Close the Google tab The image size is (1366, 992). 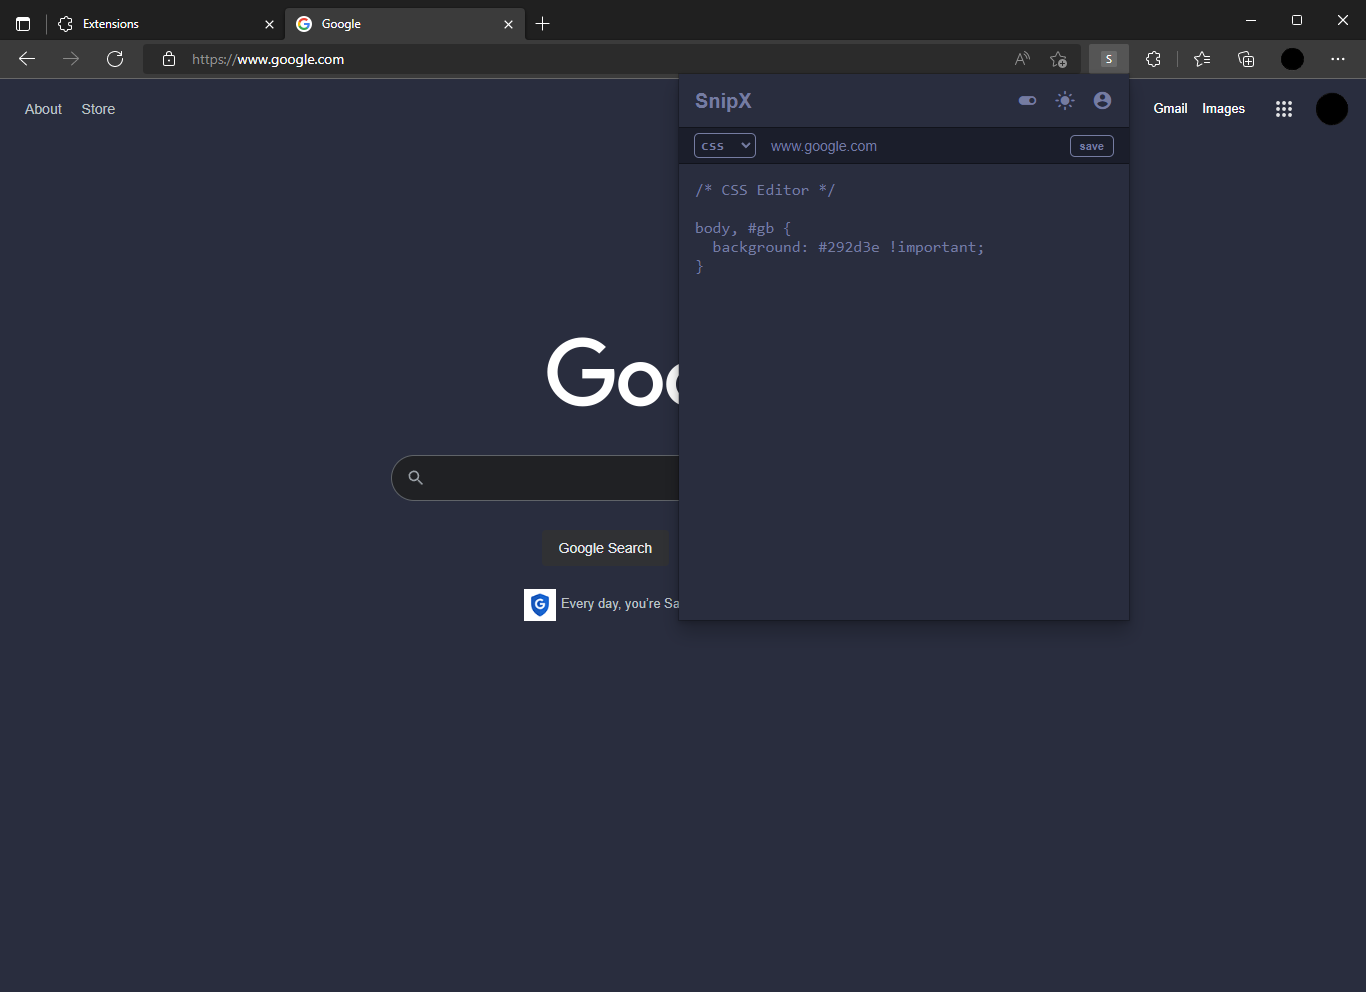pyautogui.click(x=508, y=24)
